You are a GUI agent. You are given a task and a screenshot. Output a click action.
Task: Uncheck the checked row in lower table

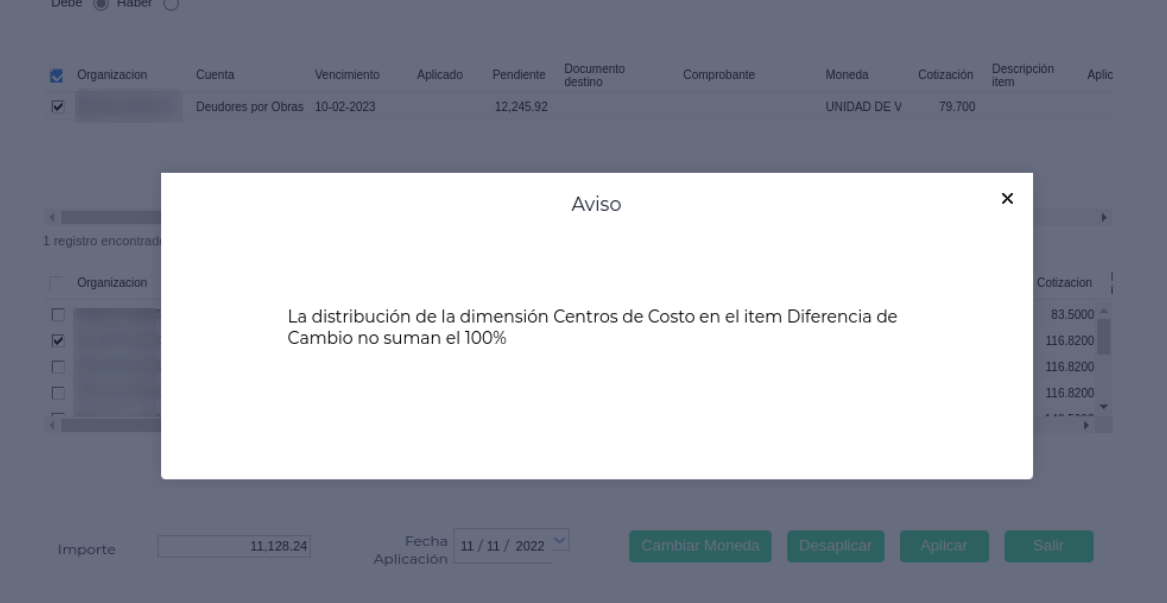click(57, 341)
